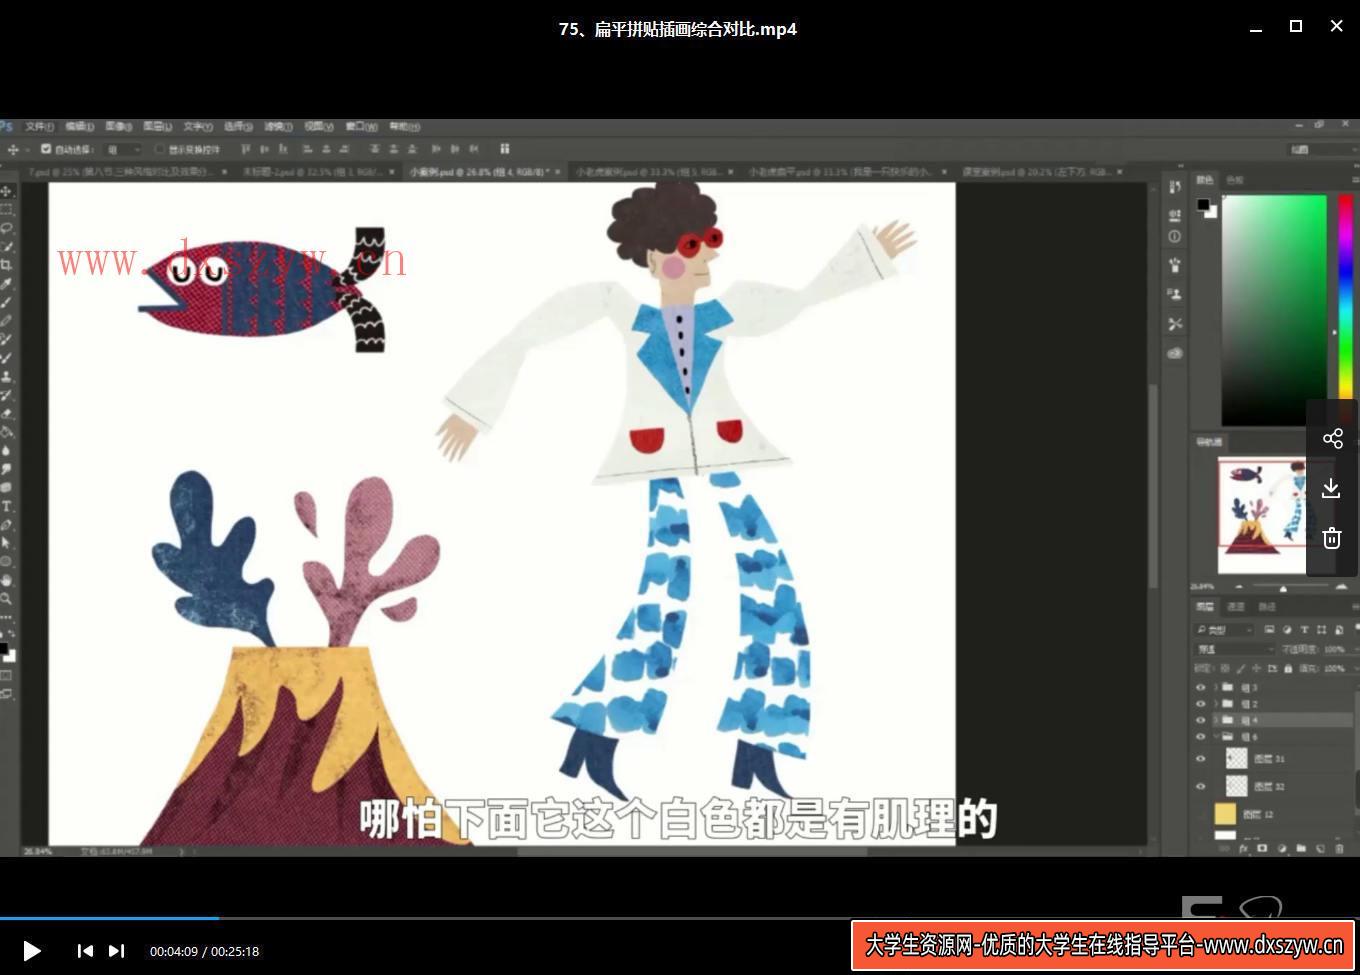Click the new group folder icon
This screenshot has height=975, width=1360.
point(1301,849)
